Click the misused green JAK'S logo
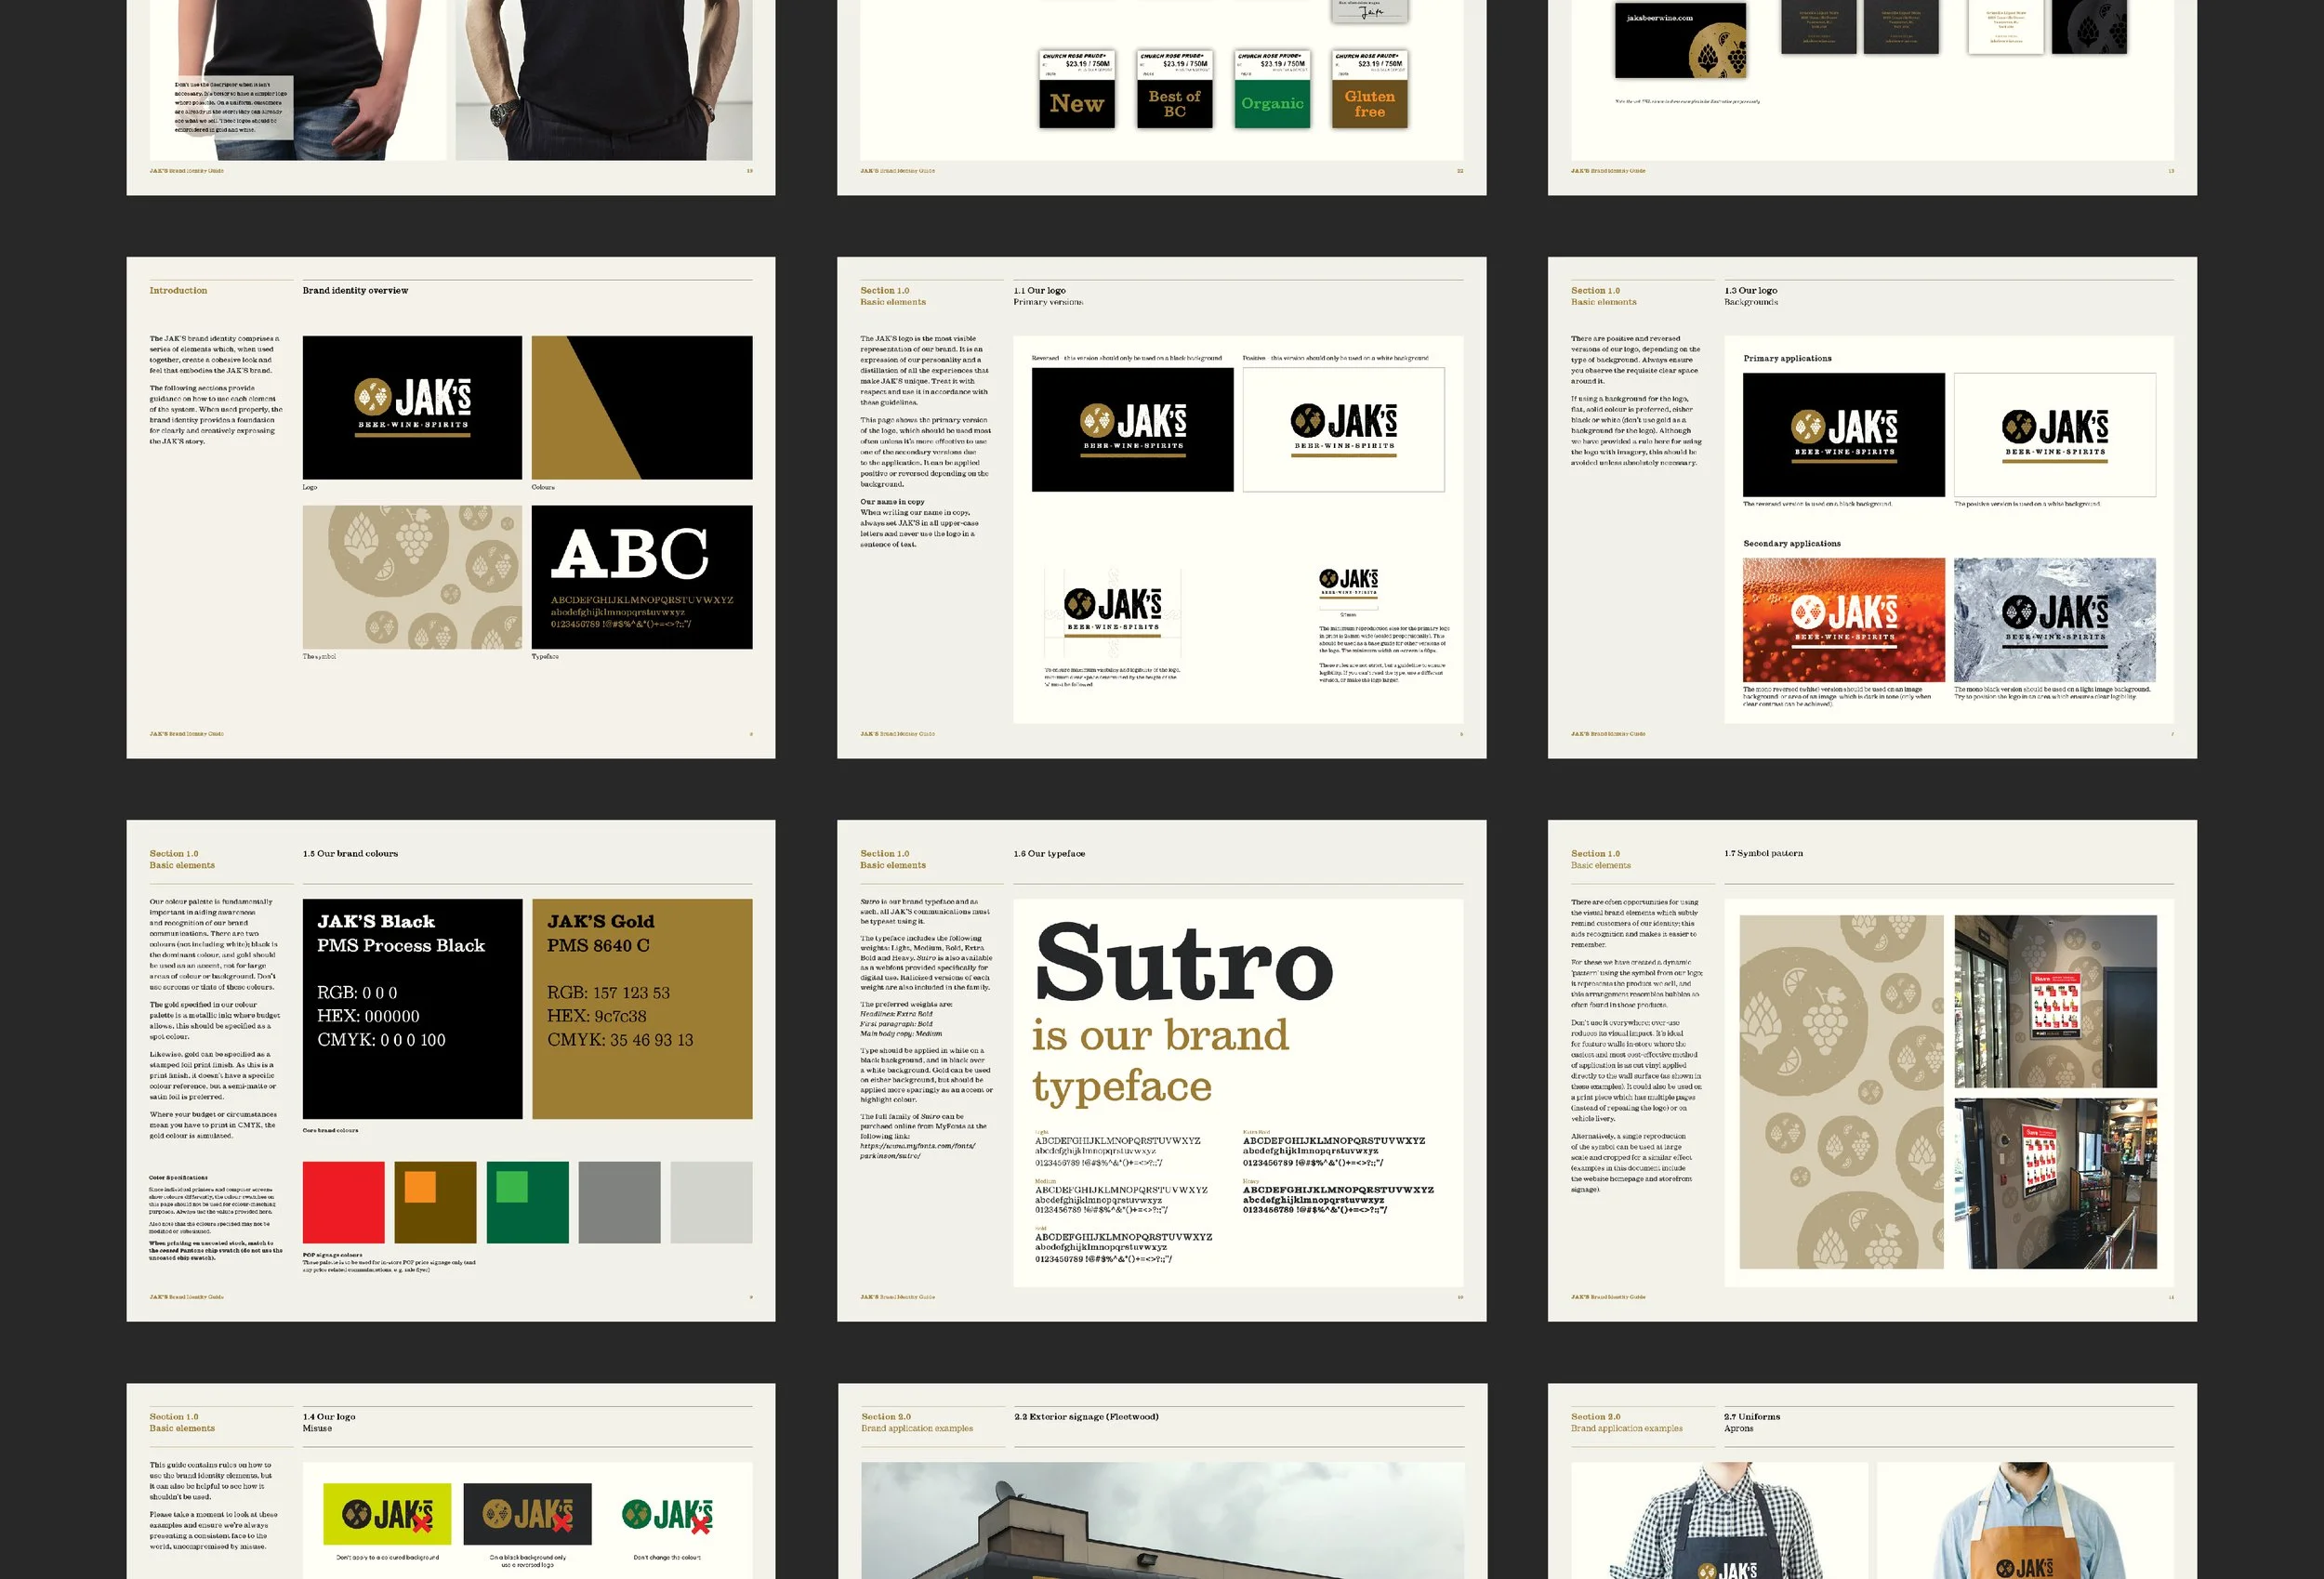This screenshot has height=1579, width=2324. [667, 1516]
